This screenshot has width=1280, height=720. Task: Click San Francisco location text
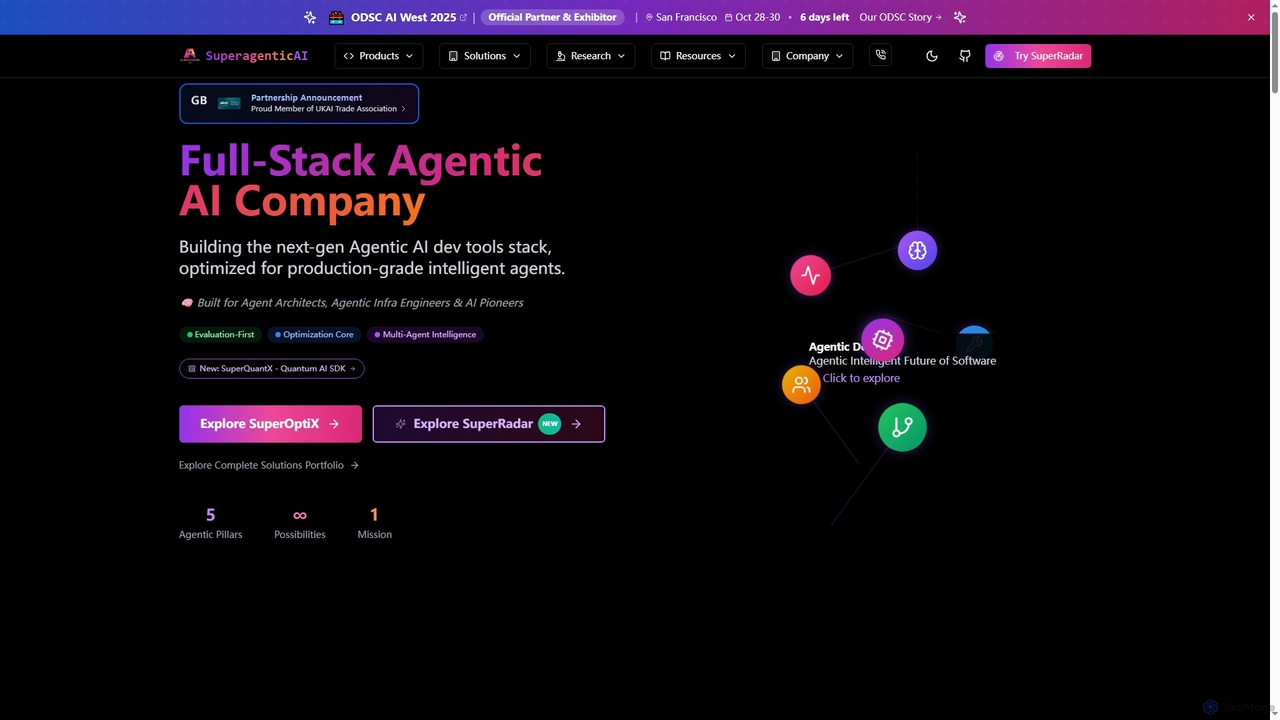(x=686, y=17)
